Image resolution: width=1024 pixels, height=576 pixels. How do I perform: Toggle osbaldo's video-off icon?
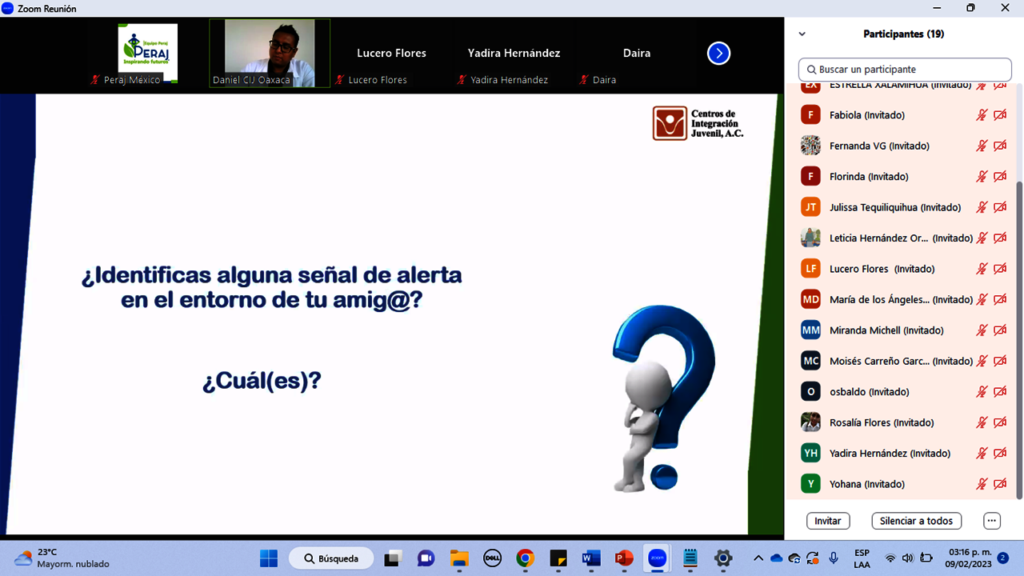(x=1000, y=391)
